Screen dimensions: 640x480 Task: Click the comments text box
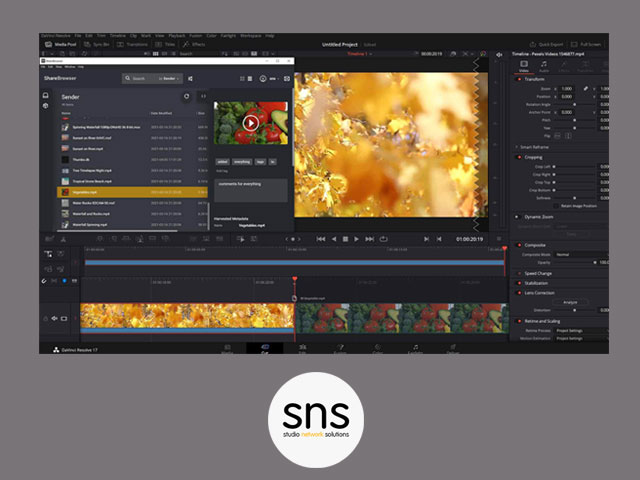pos(251,190)
